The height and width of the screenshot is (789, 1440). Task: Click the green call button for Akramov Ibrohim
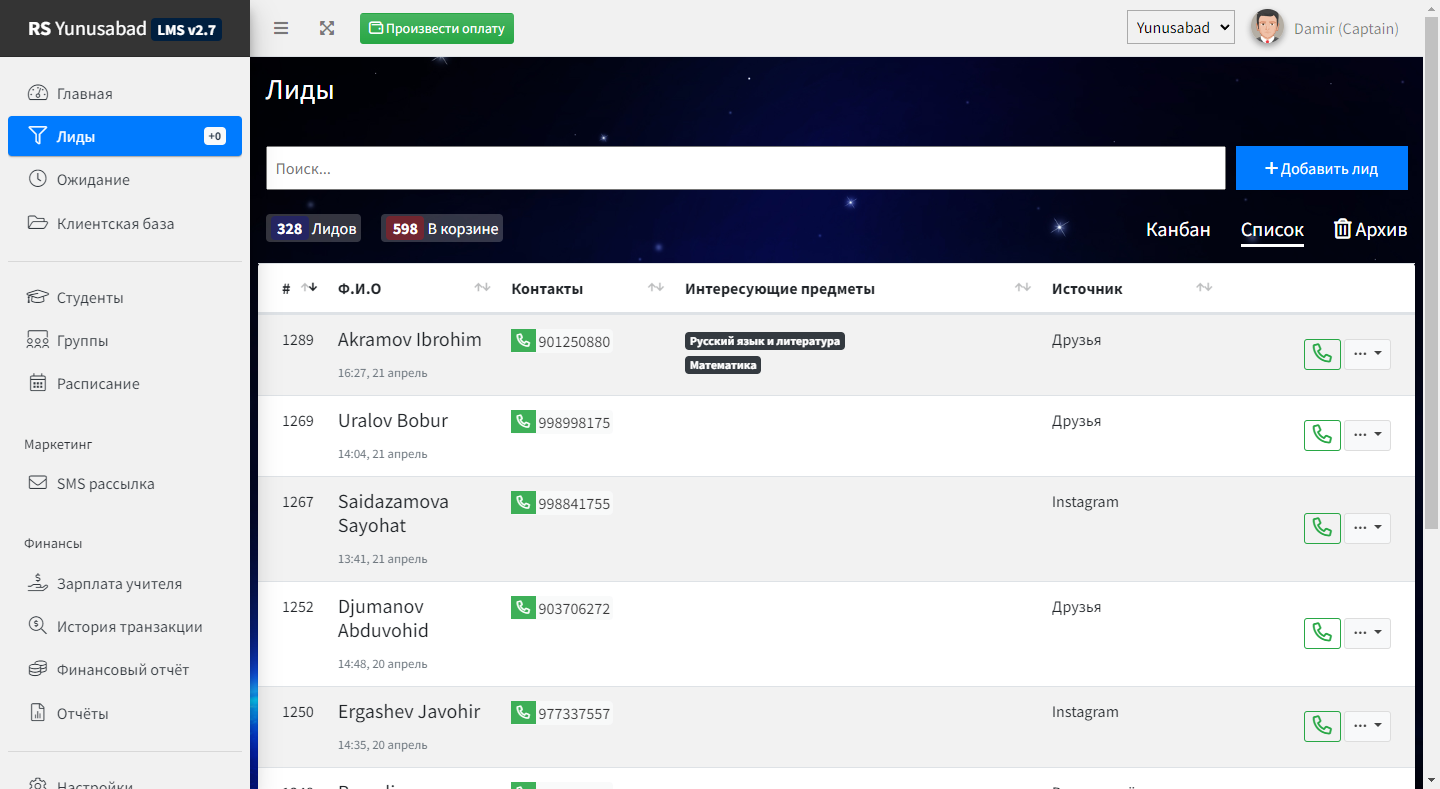click(1322, 354)
